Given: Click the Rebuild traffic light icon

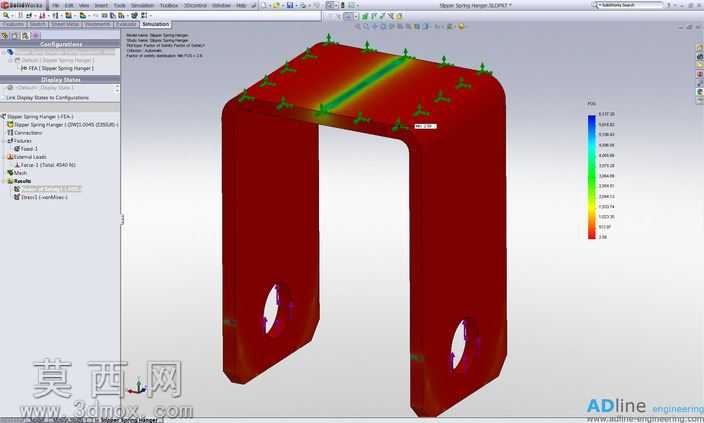Looking at the screenshot, I should (343, 5).
